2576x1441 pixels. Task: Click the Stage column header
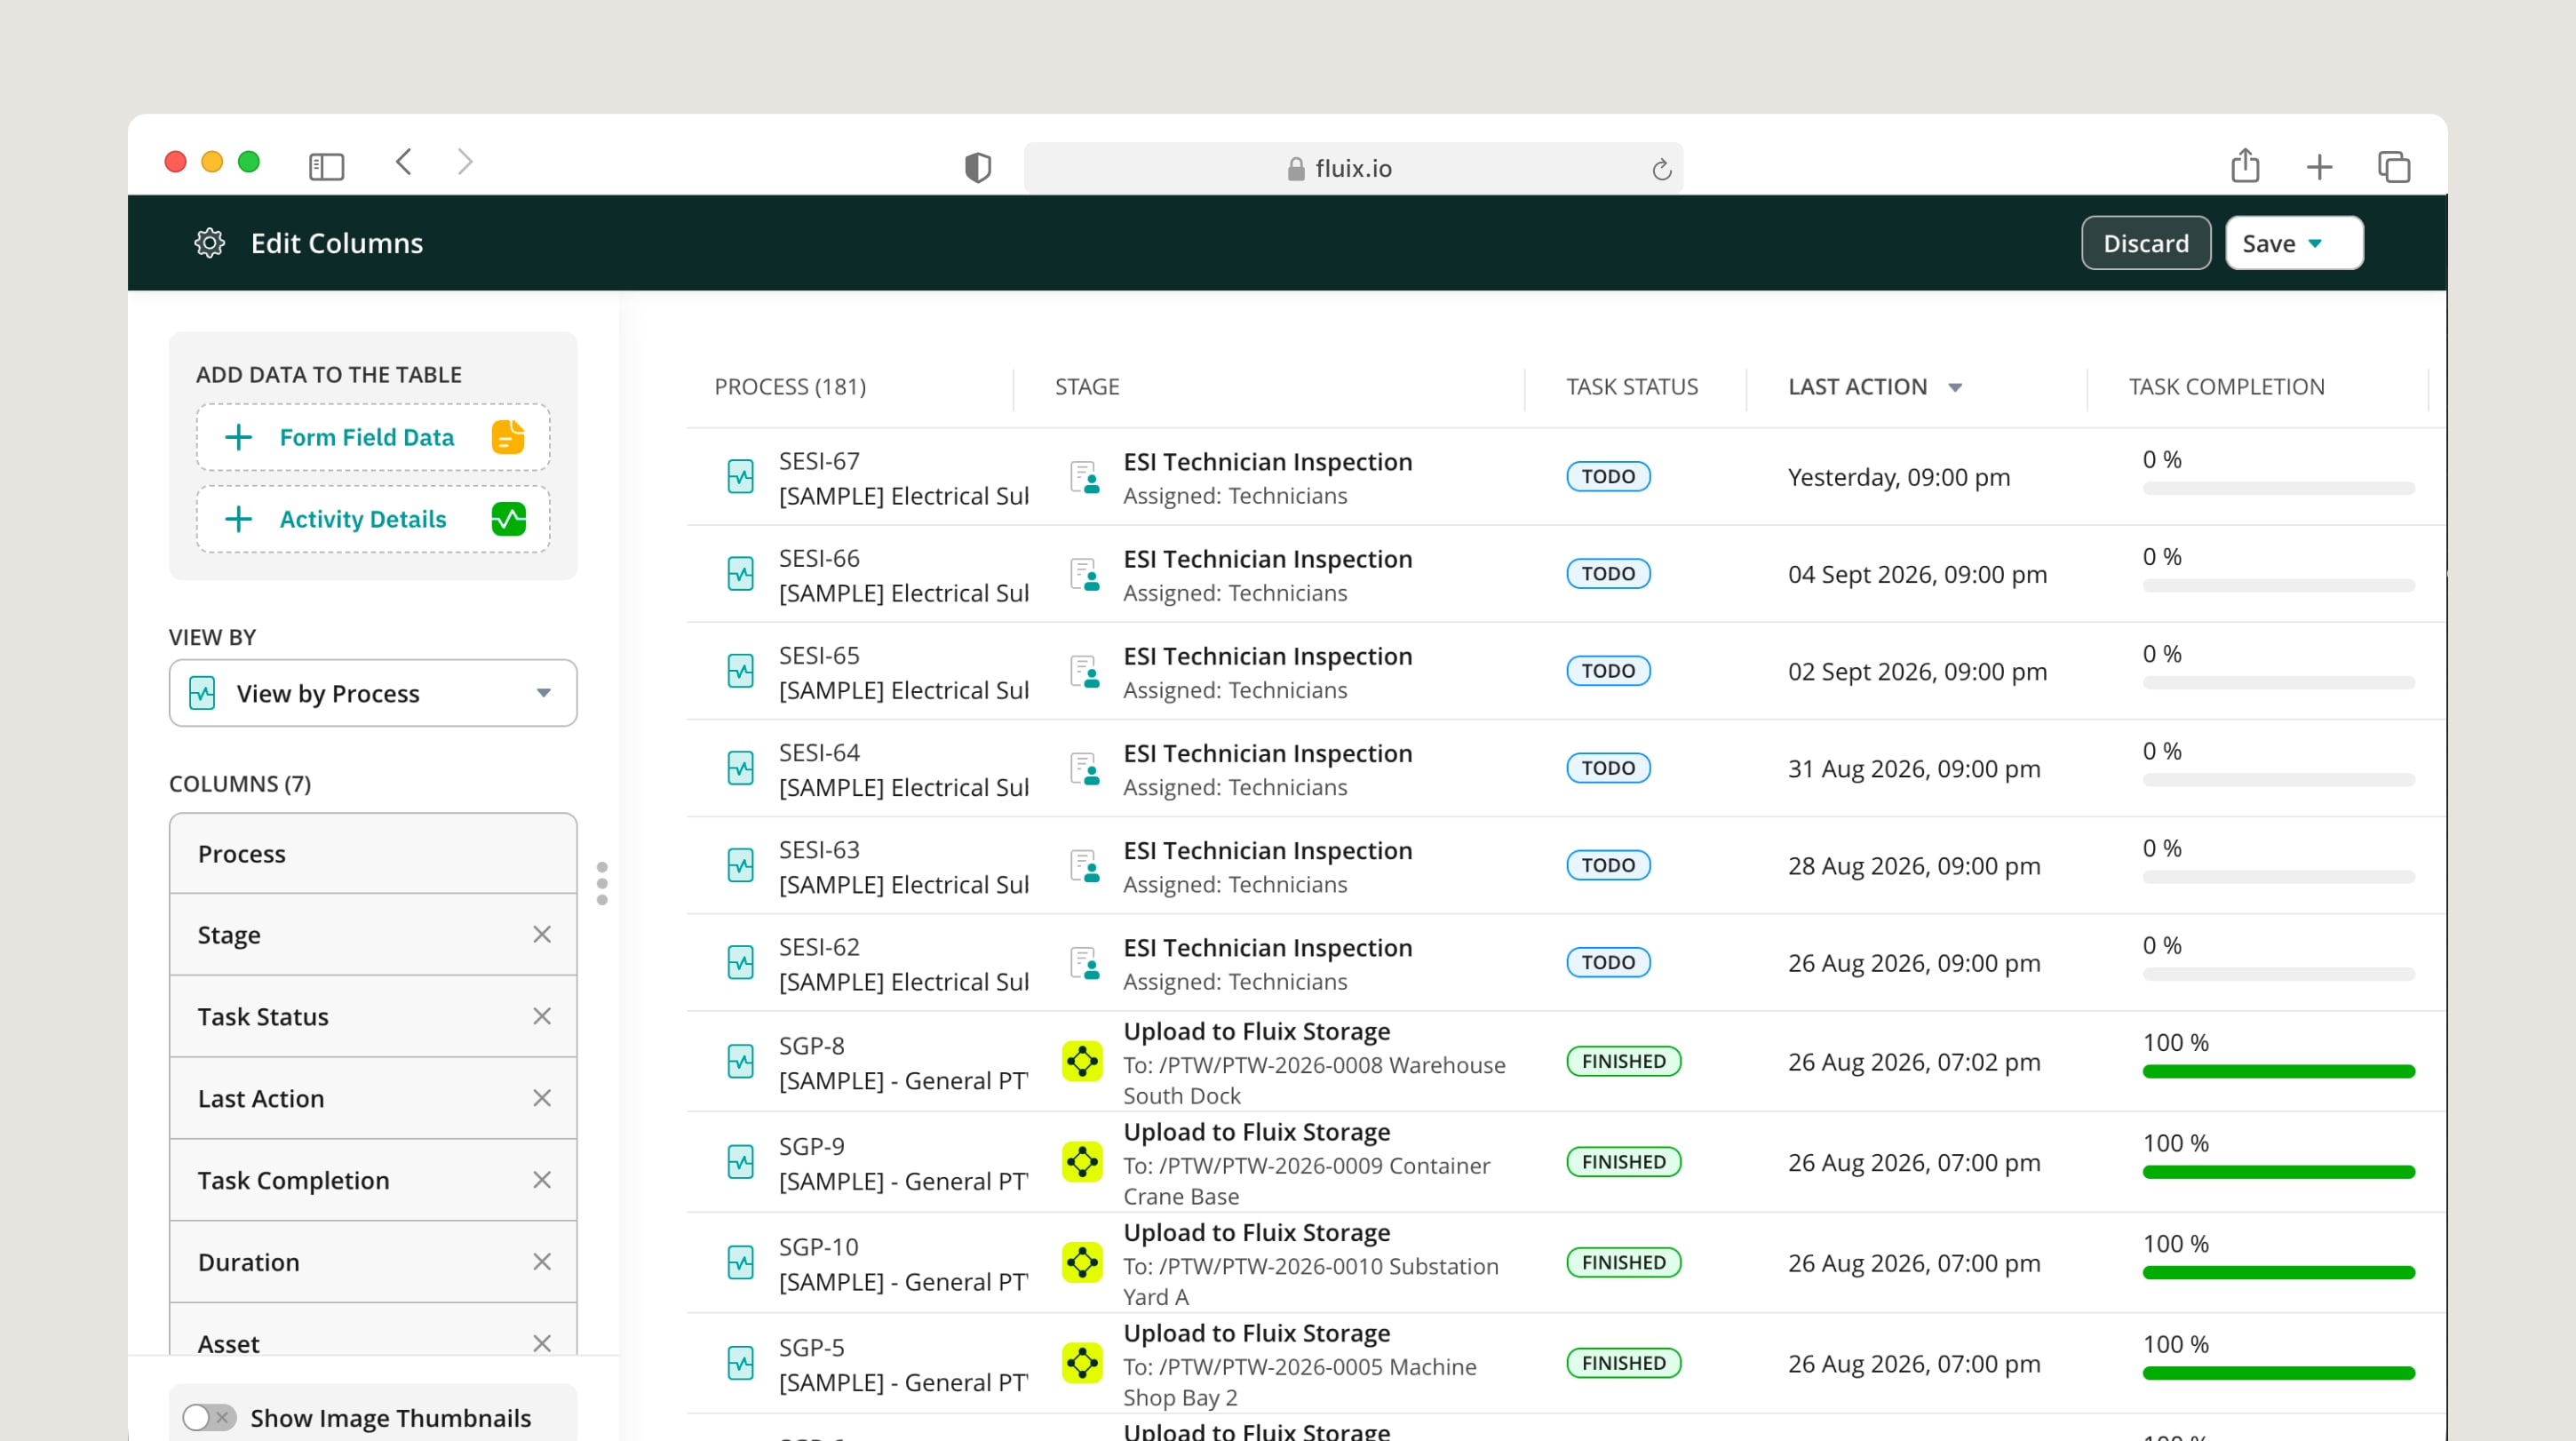1087,387
